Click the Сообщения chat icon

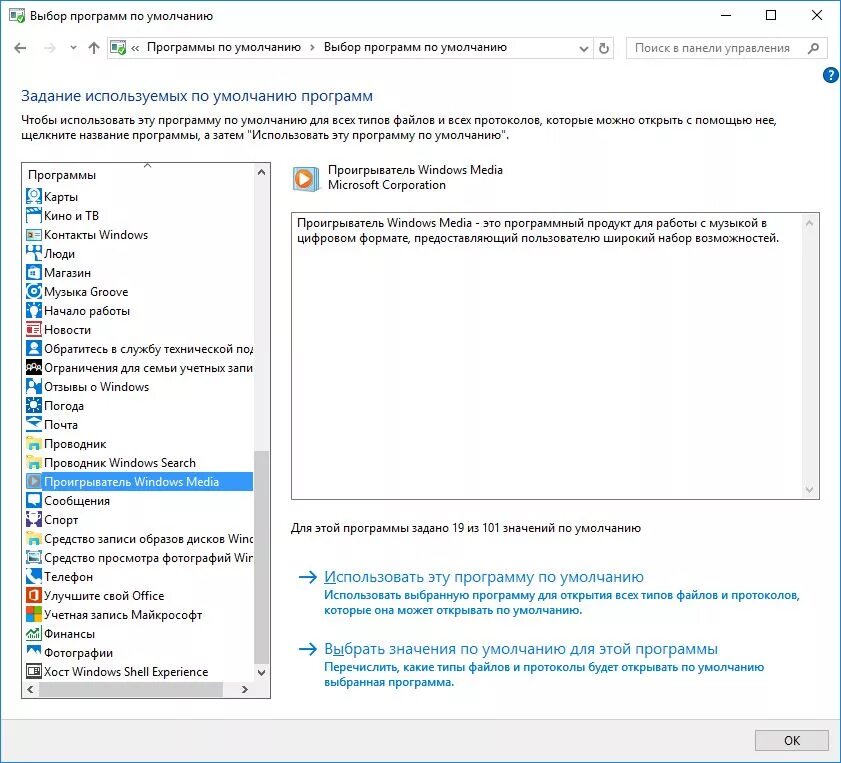tap(33, 500)
